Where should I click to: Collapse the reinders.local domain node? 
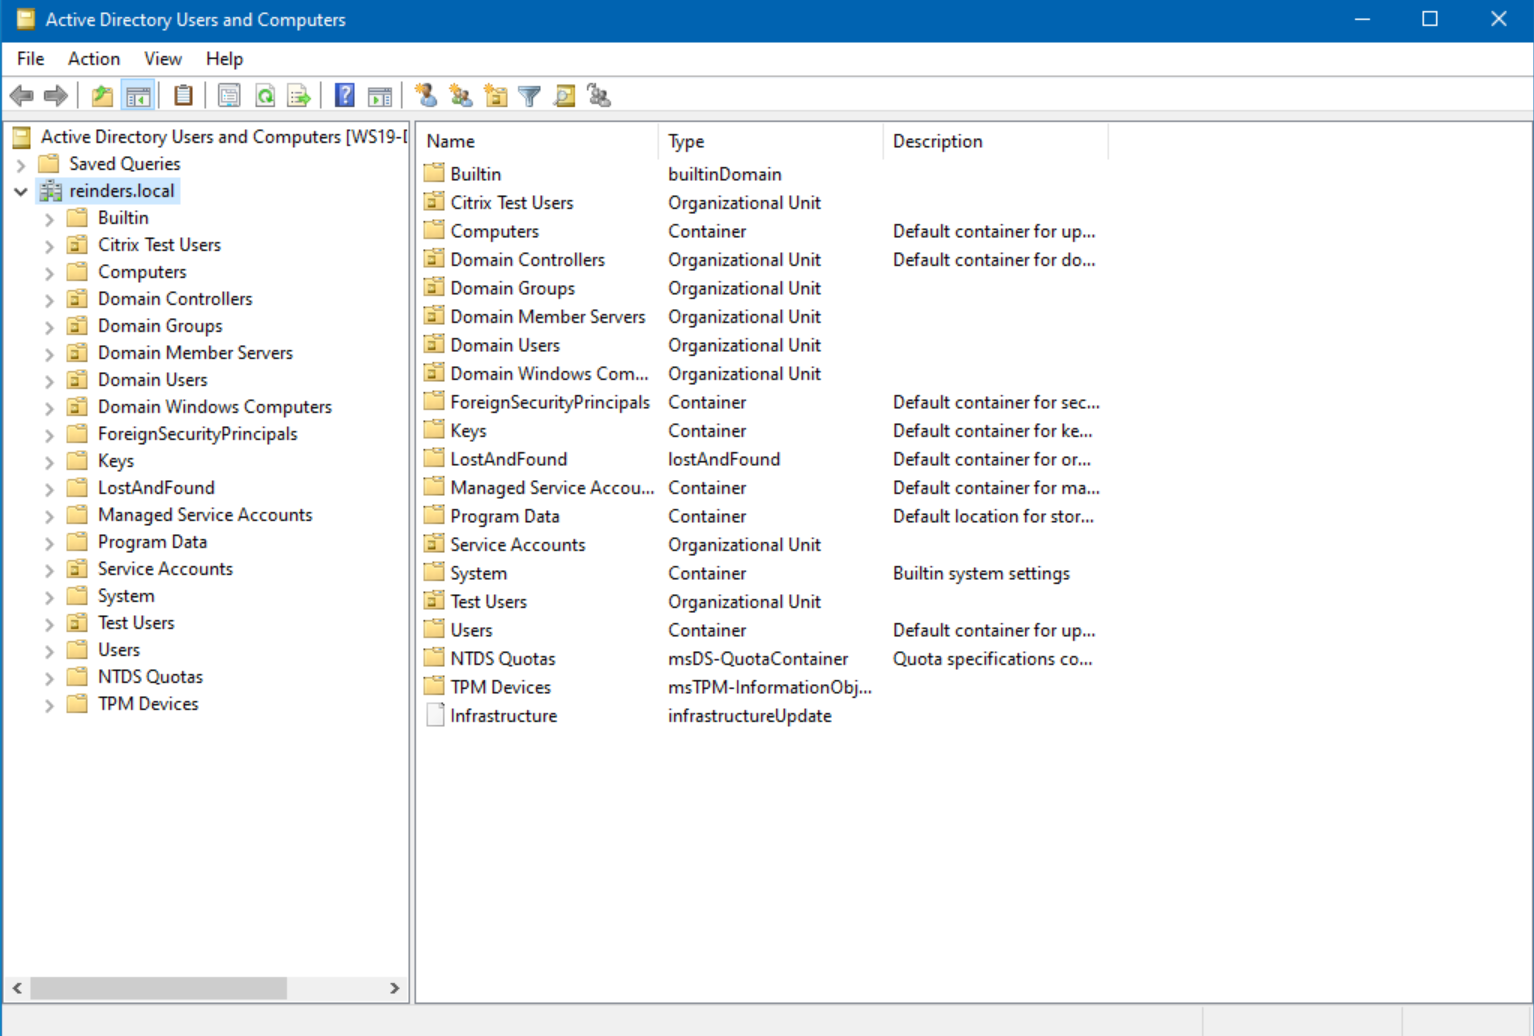point(21,191)
